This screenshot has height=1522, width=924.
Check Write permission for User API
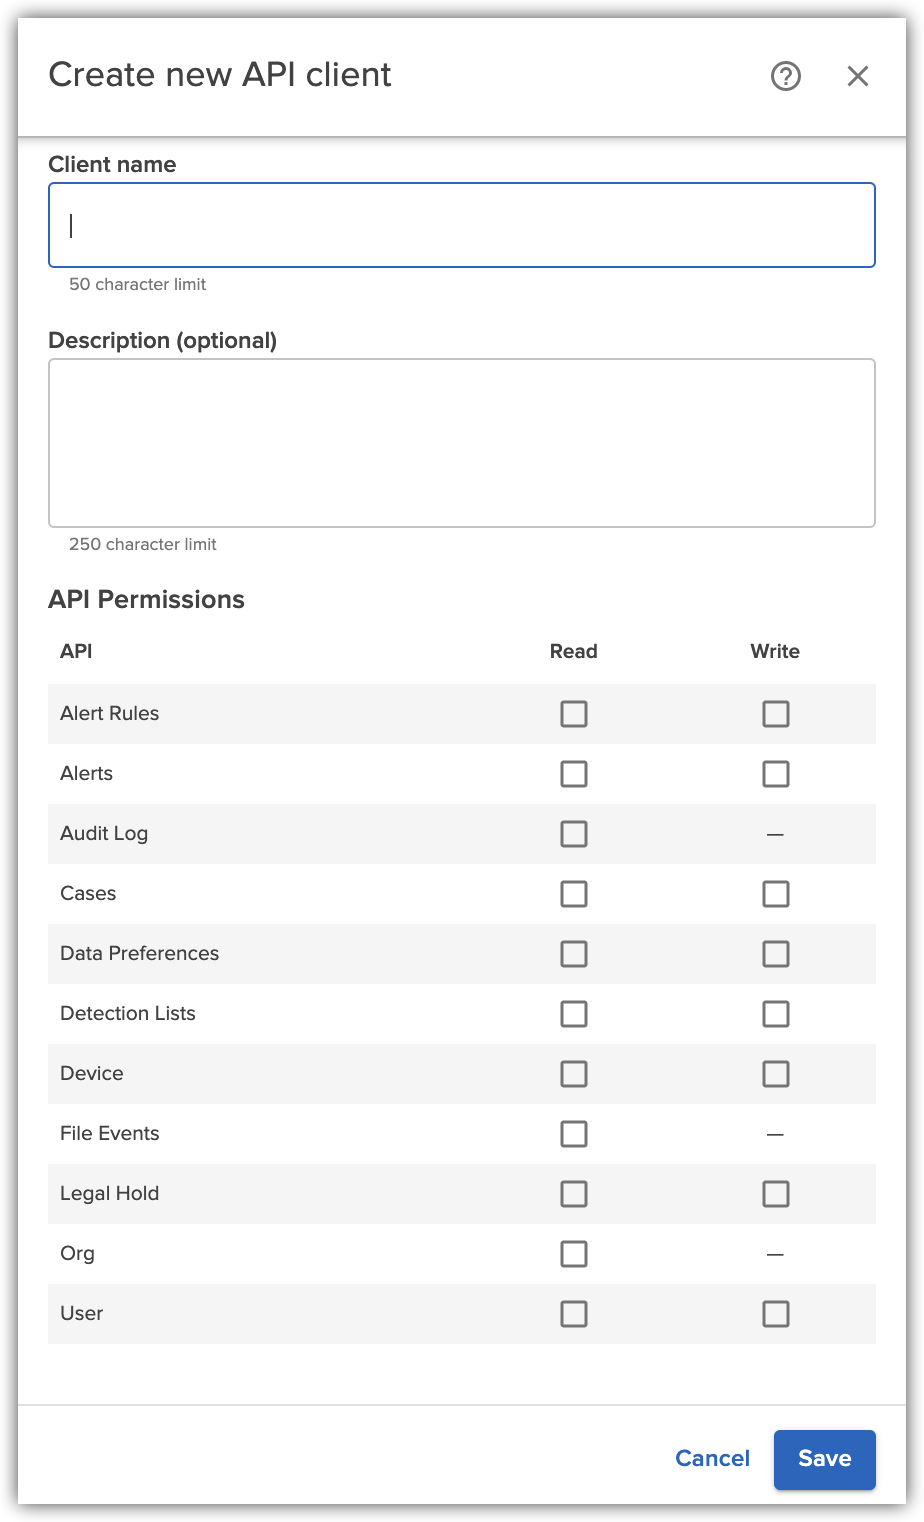coord(776,1314)
